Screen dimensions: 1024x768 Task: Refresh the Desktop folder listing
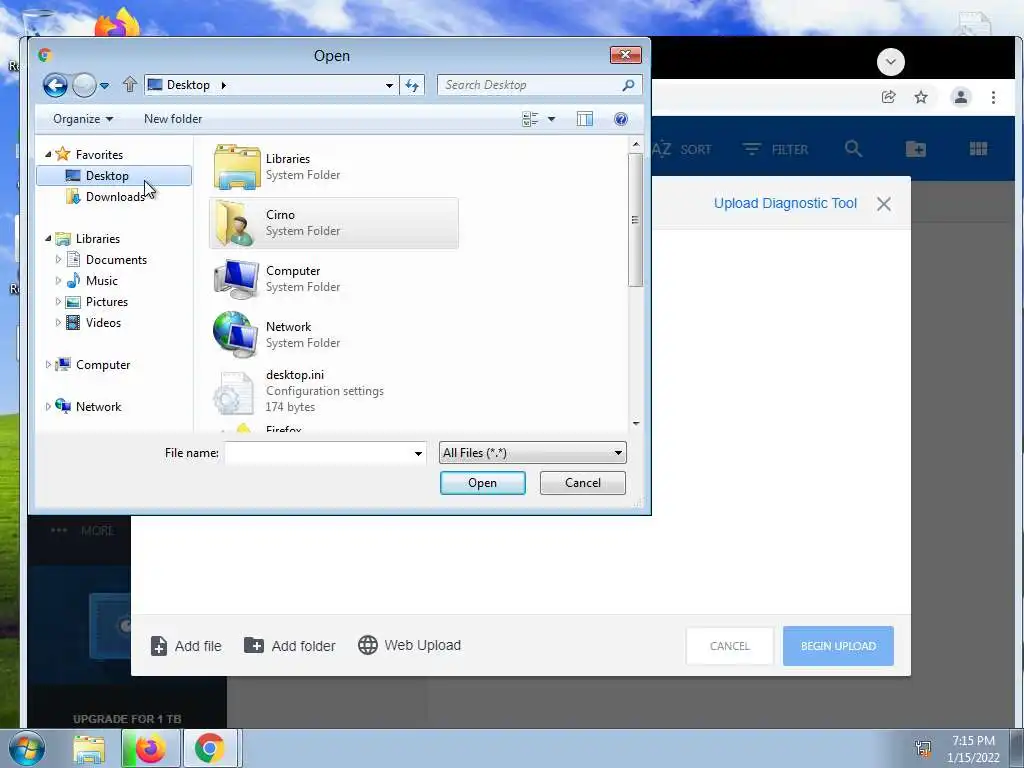412,85
